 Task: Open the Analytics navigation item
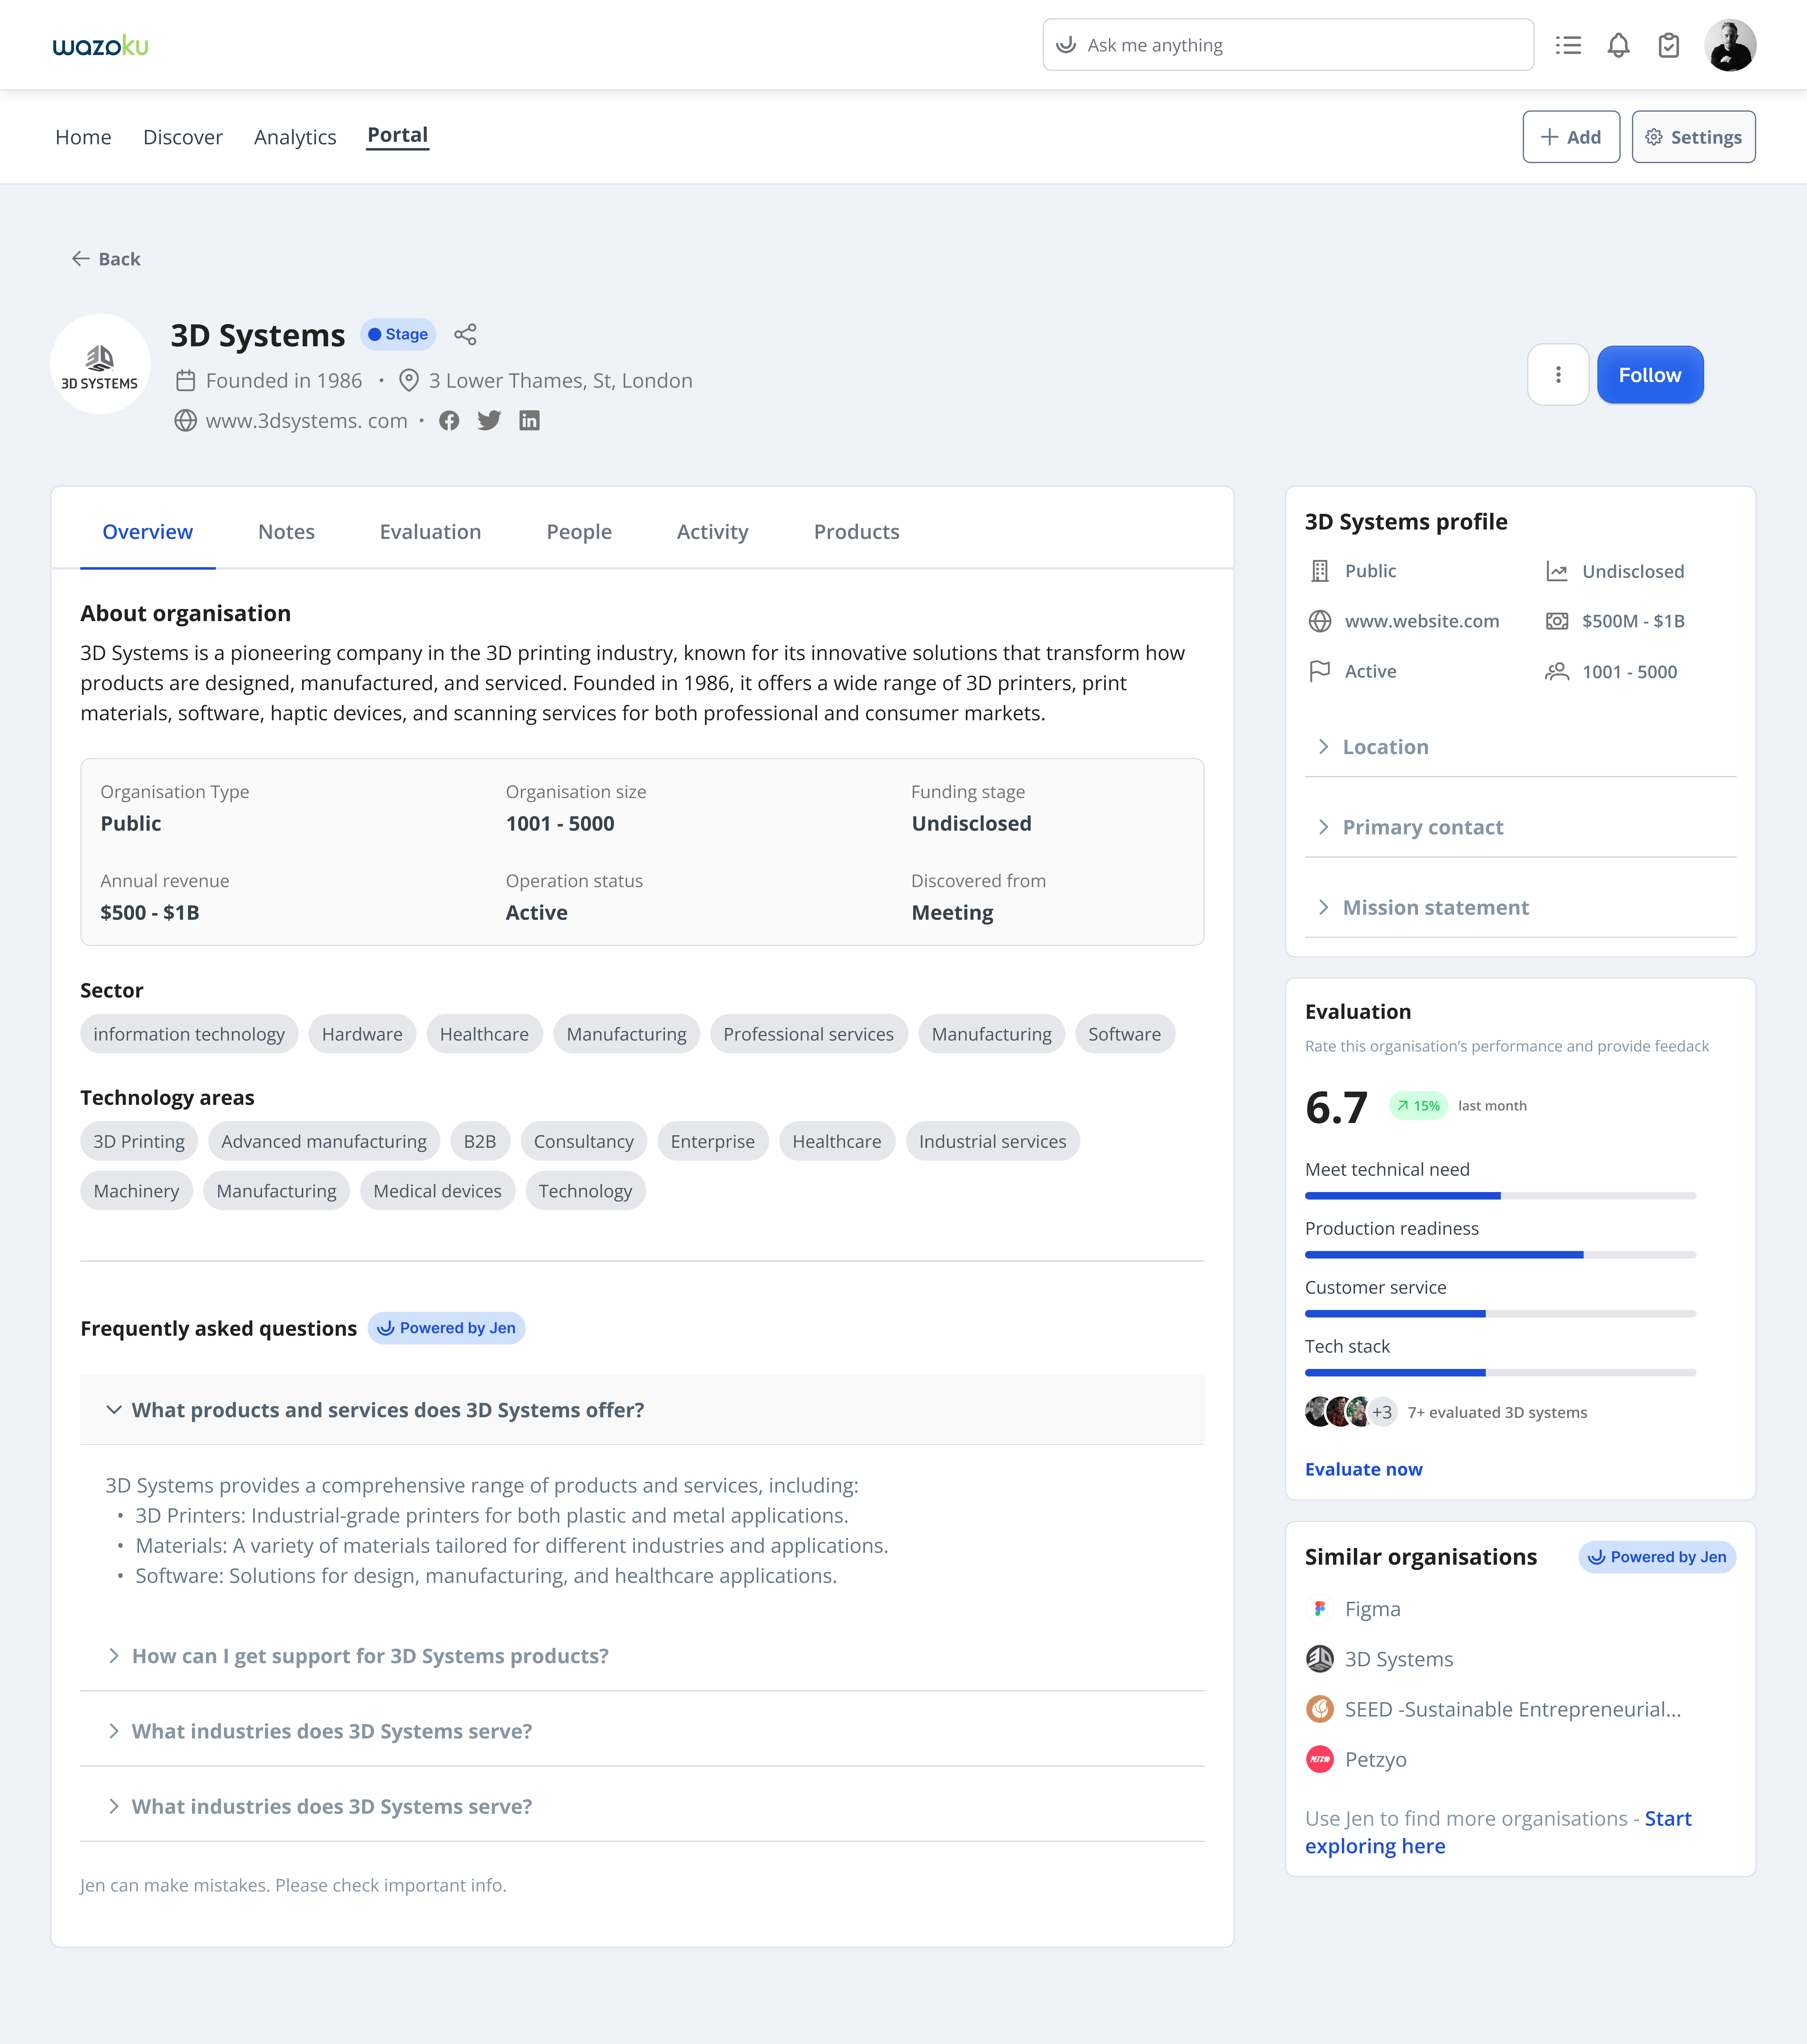(x=295, y=137)
